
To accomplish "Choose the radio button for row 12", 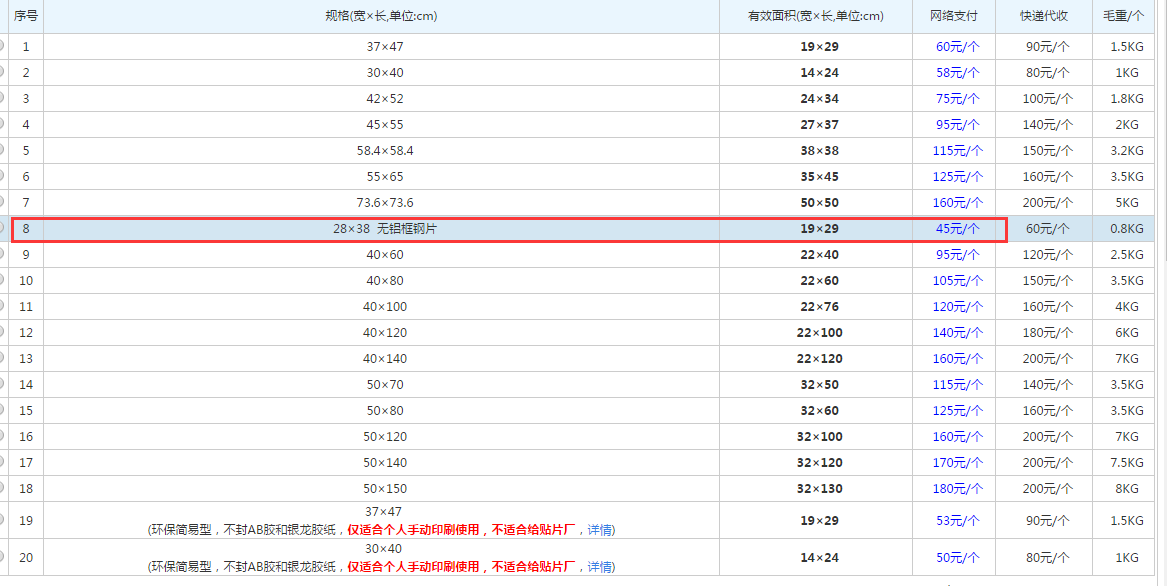I will [3, 332].
